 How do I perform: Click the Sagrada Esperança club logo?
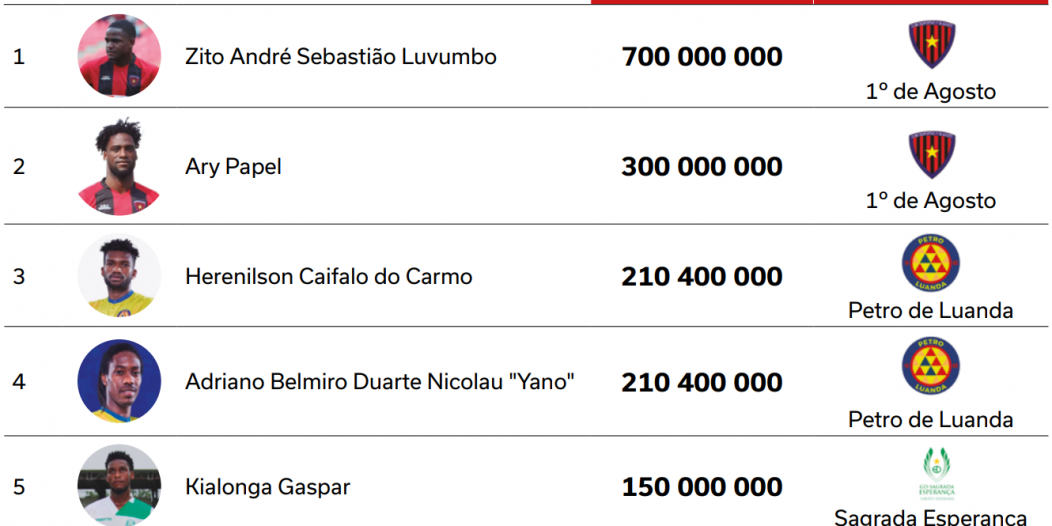(931, 473)
